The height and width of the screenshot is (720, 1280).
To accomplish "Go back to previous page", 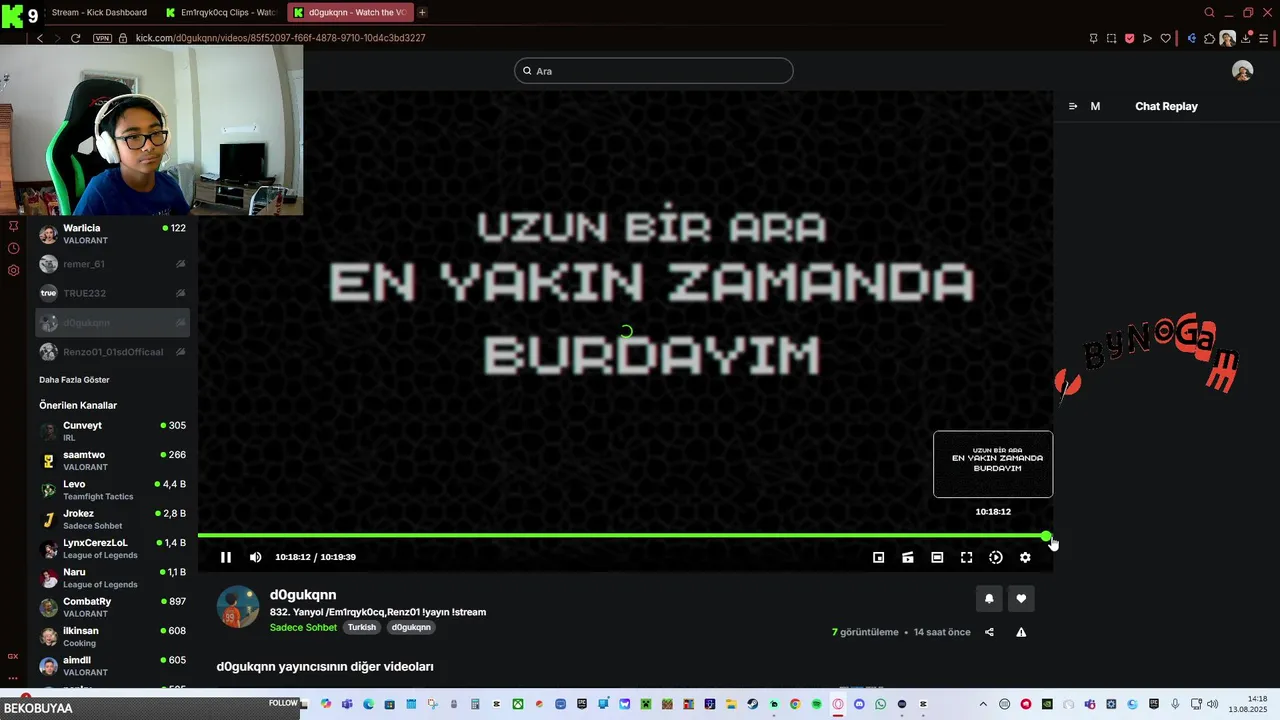I will click(40, 38).
